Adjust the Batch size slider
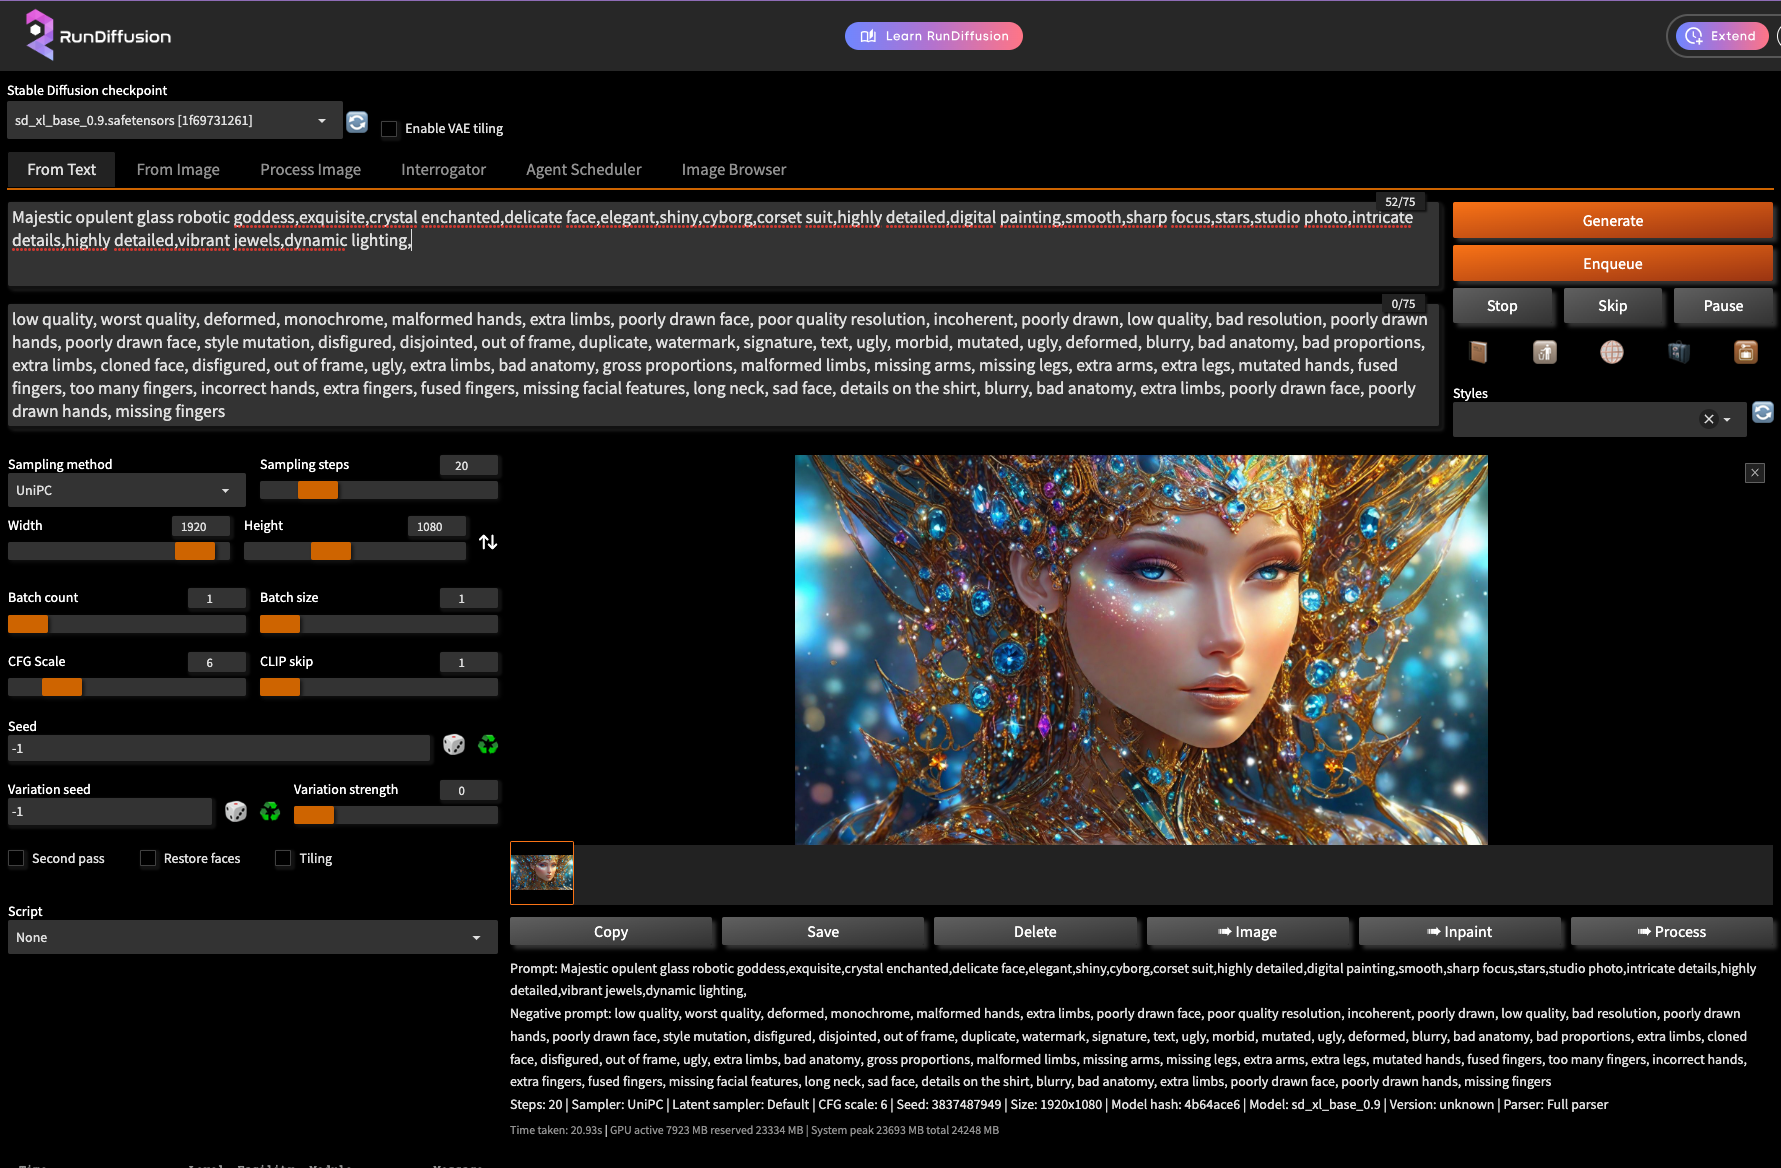This screenshot has width=1781, height=1168. click(378, 624)
